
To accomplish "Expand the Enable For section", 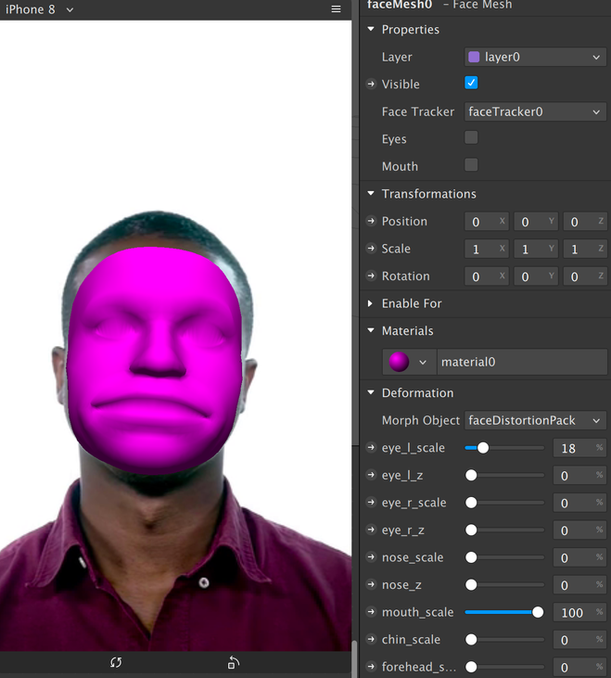I will coord(371,304).
